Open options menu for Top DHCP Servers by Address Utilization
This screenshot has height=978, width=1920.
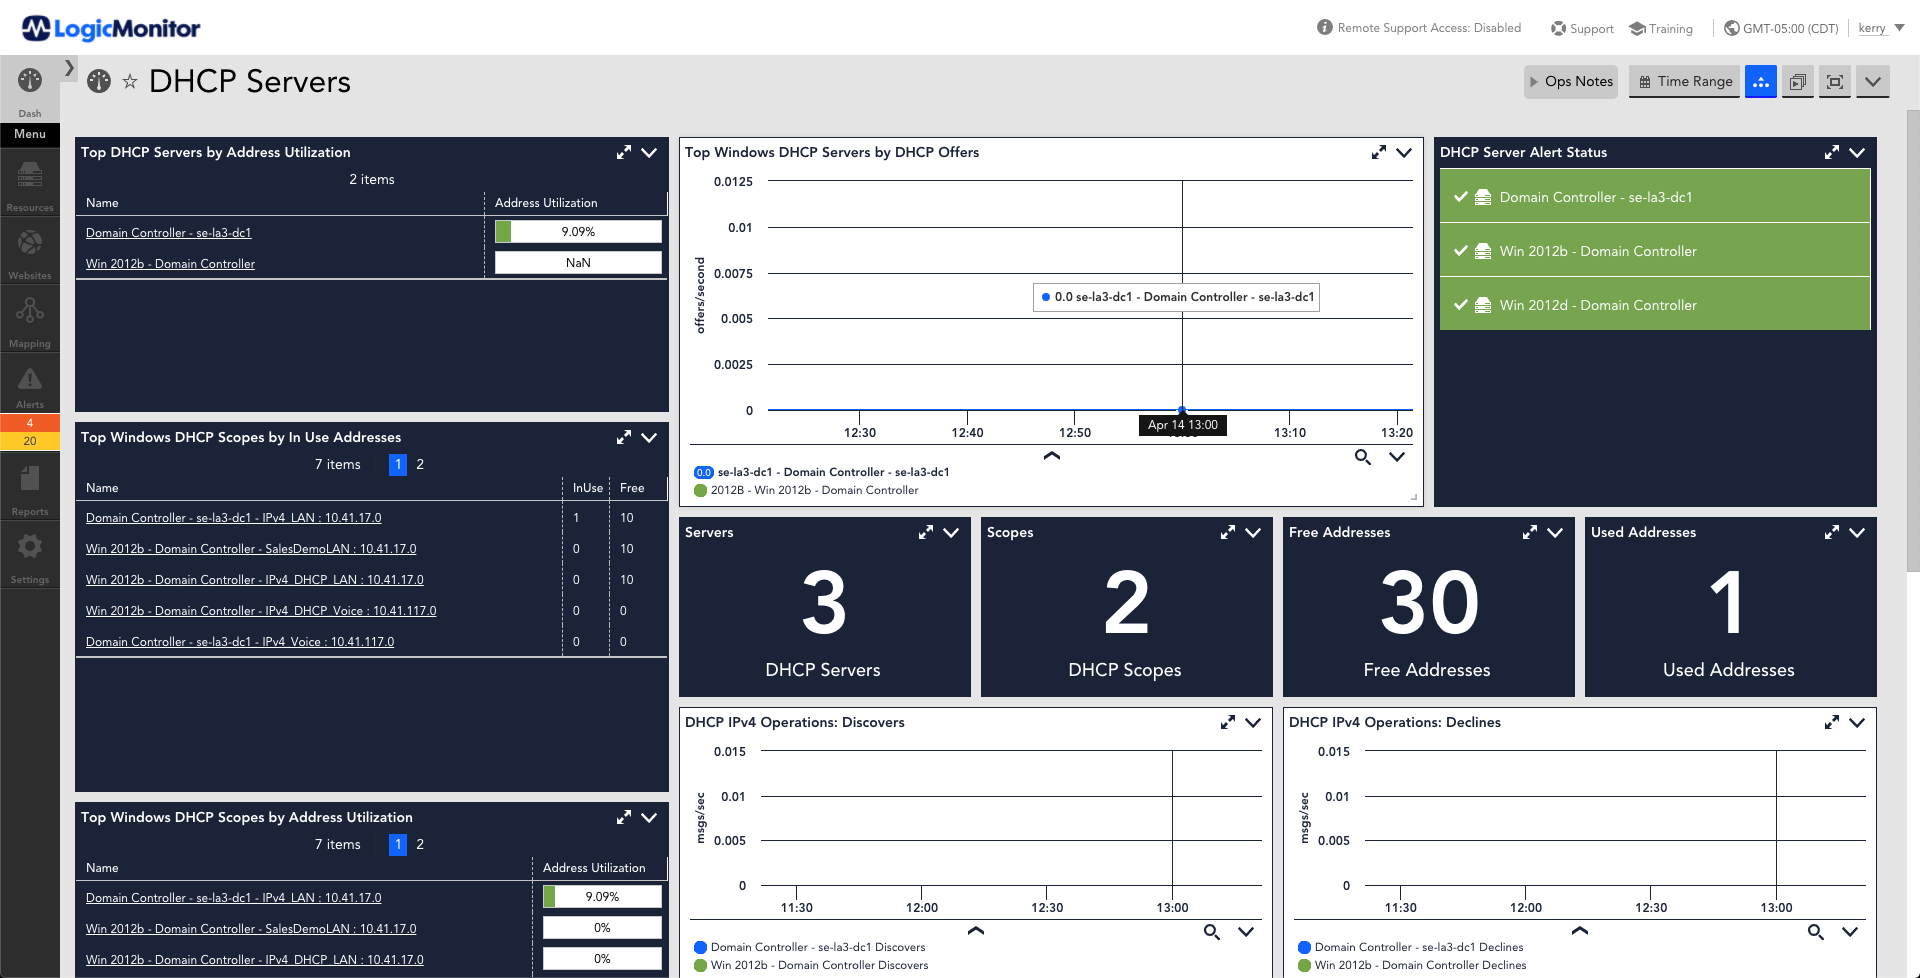pyautogui.click(x=649, y=152)
